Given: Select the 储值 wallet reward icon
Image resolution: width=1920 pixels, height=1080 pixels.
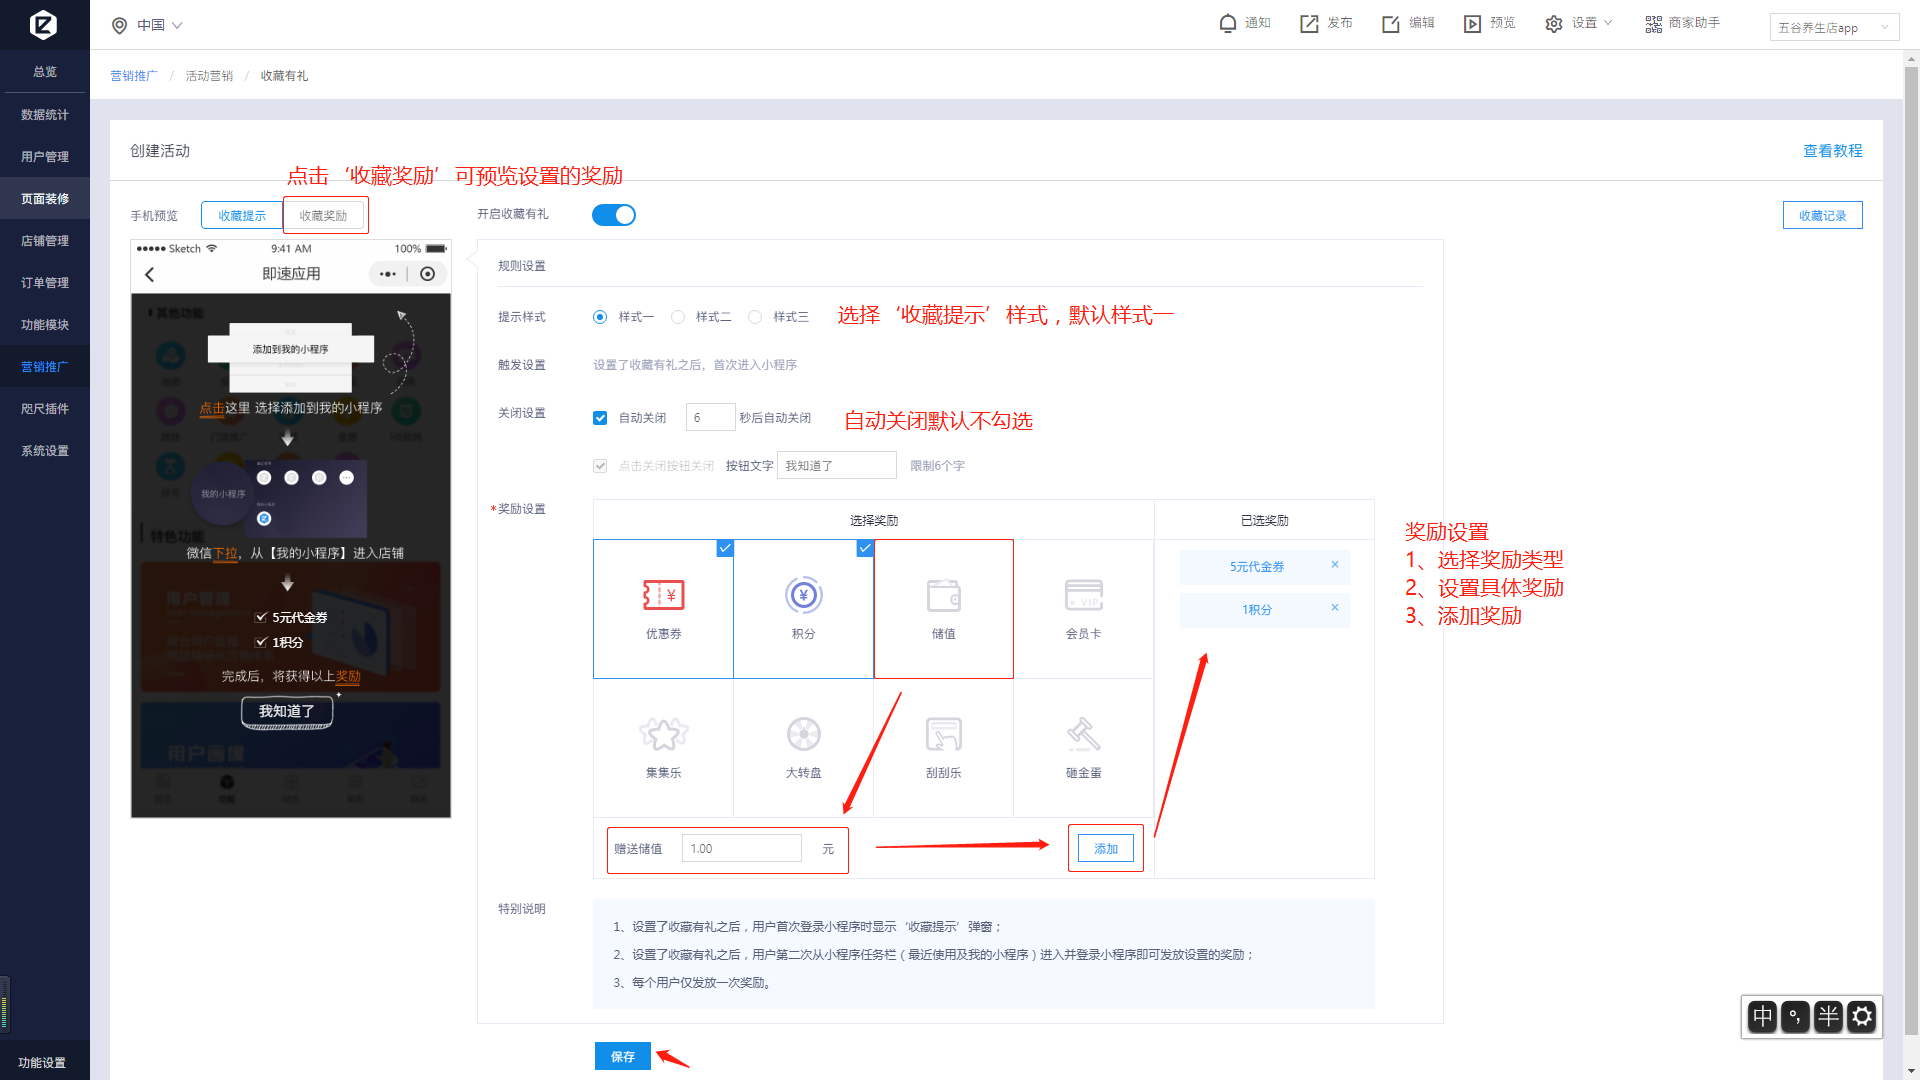Looking at the screenshot, I should (x=944, y=596).
